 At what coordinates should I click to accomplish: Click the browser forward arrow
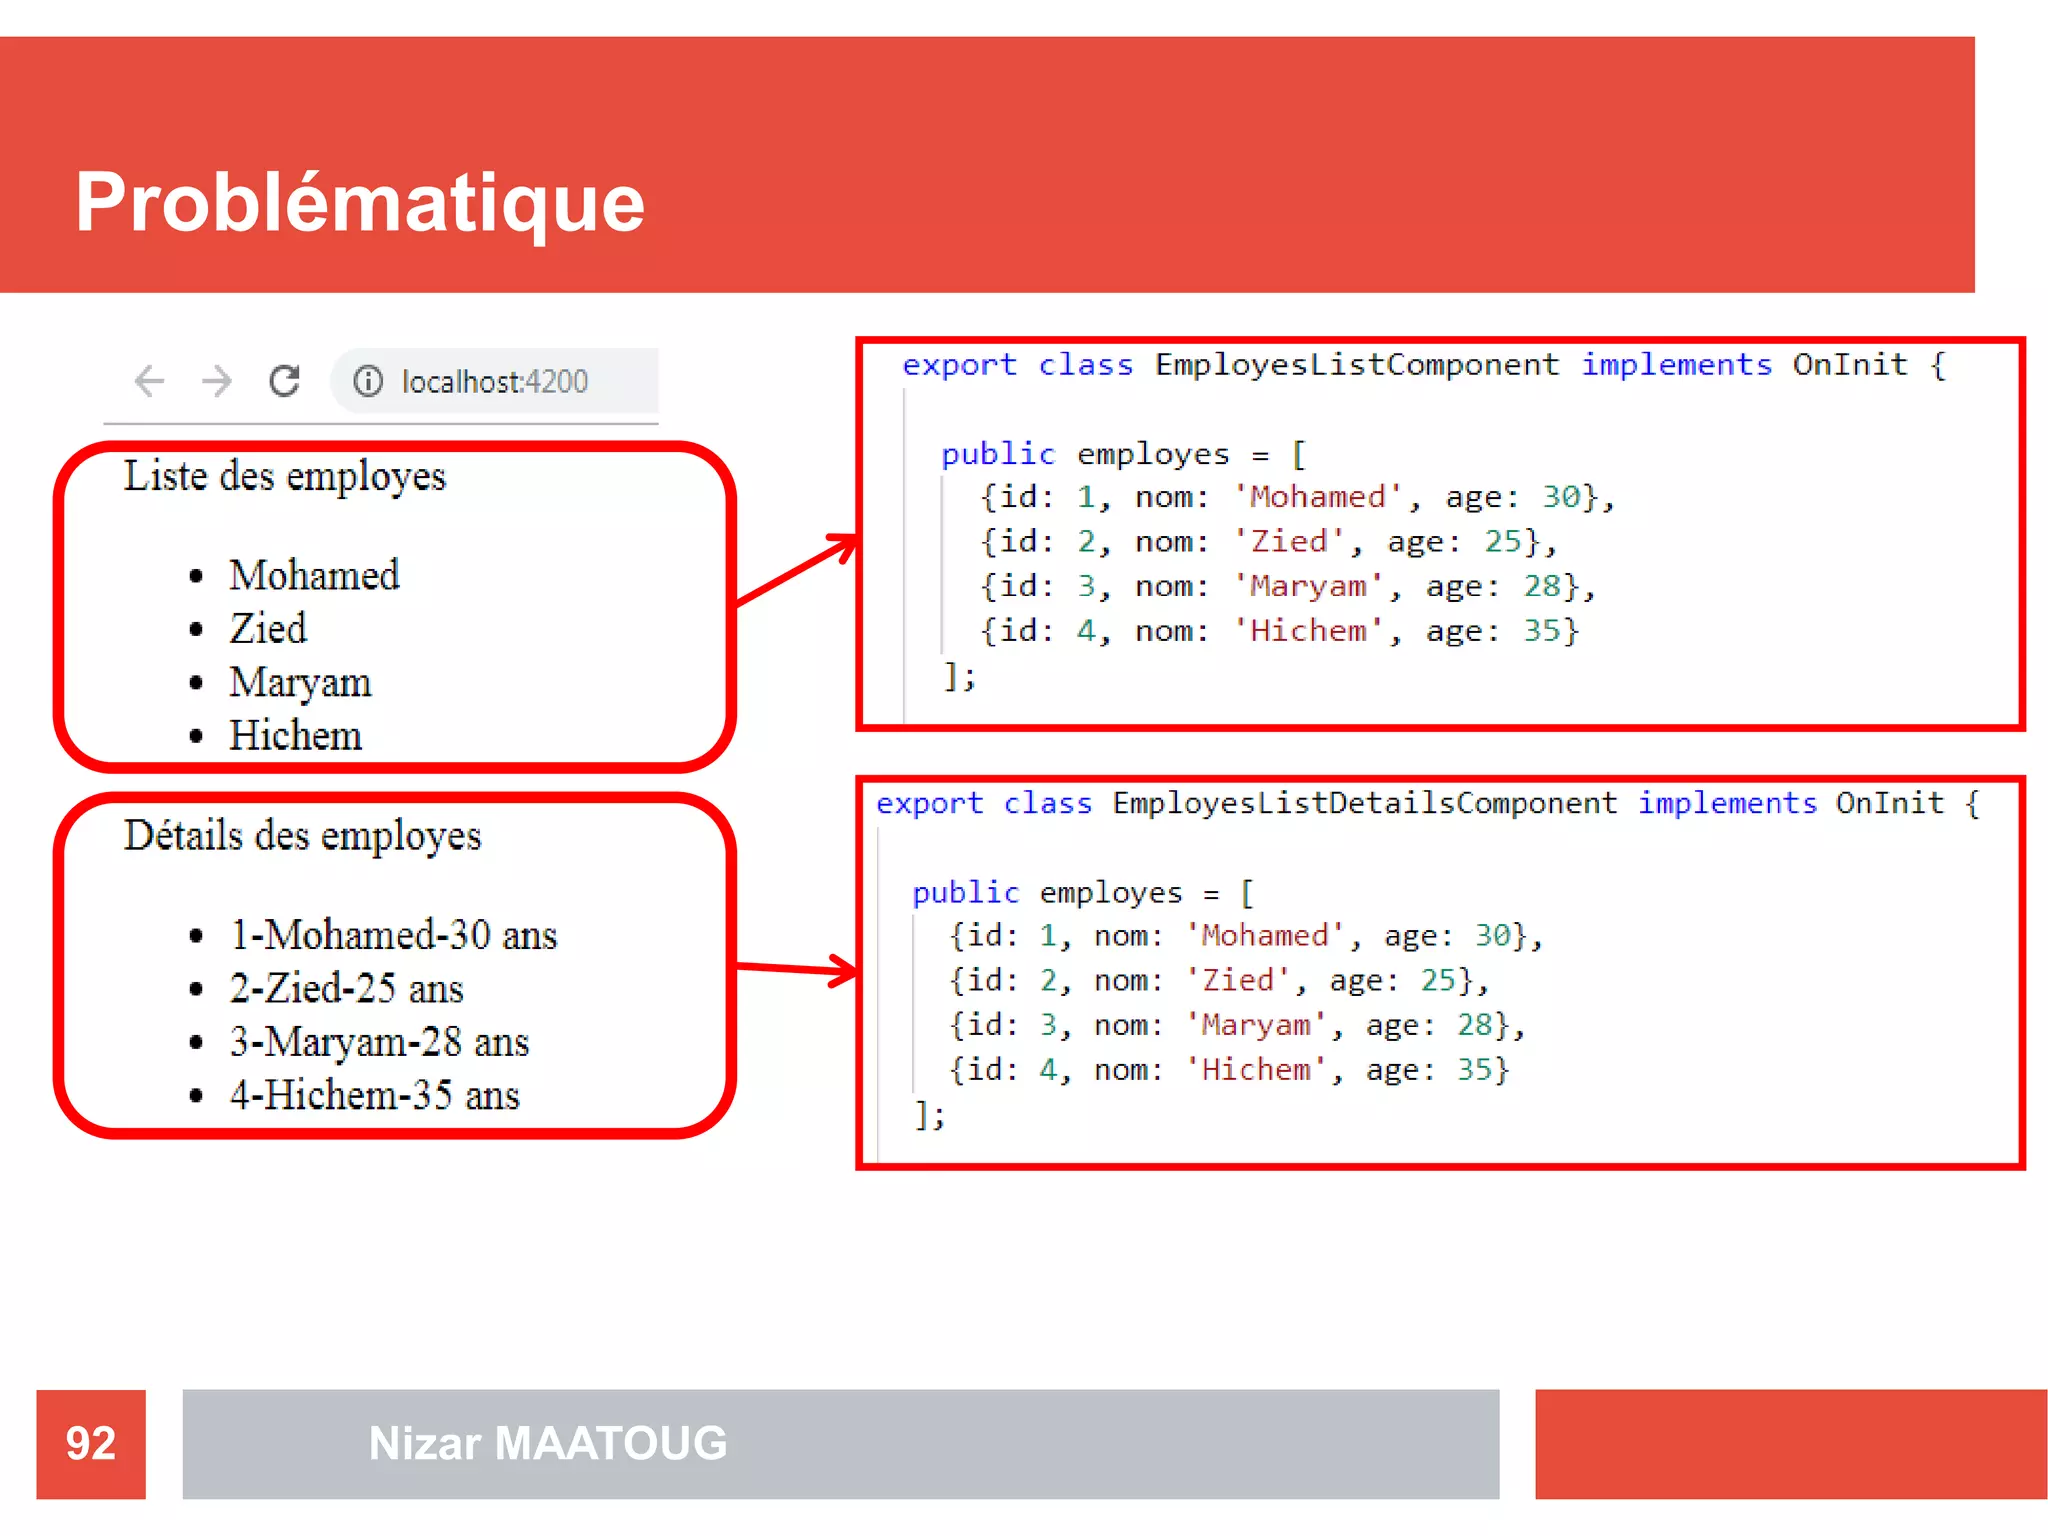coord(216,381)
